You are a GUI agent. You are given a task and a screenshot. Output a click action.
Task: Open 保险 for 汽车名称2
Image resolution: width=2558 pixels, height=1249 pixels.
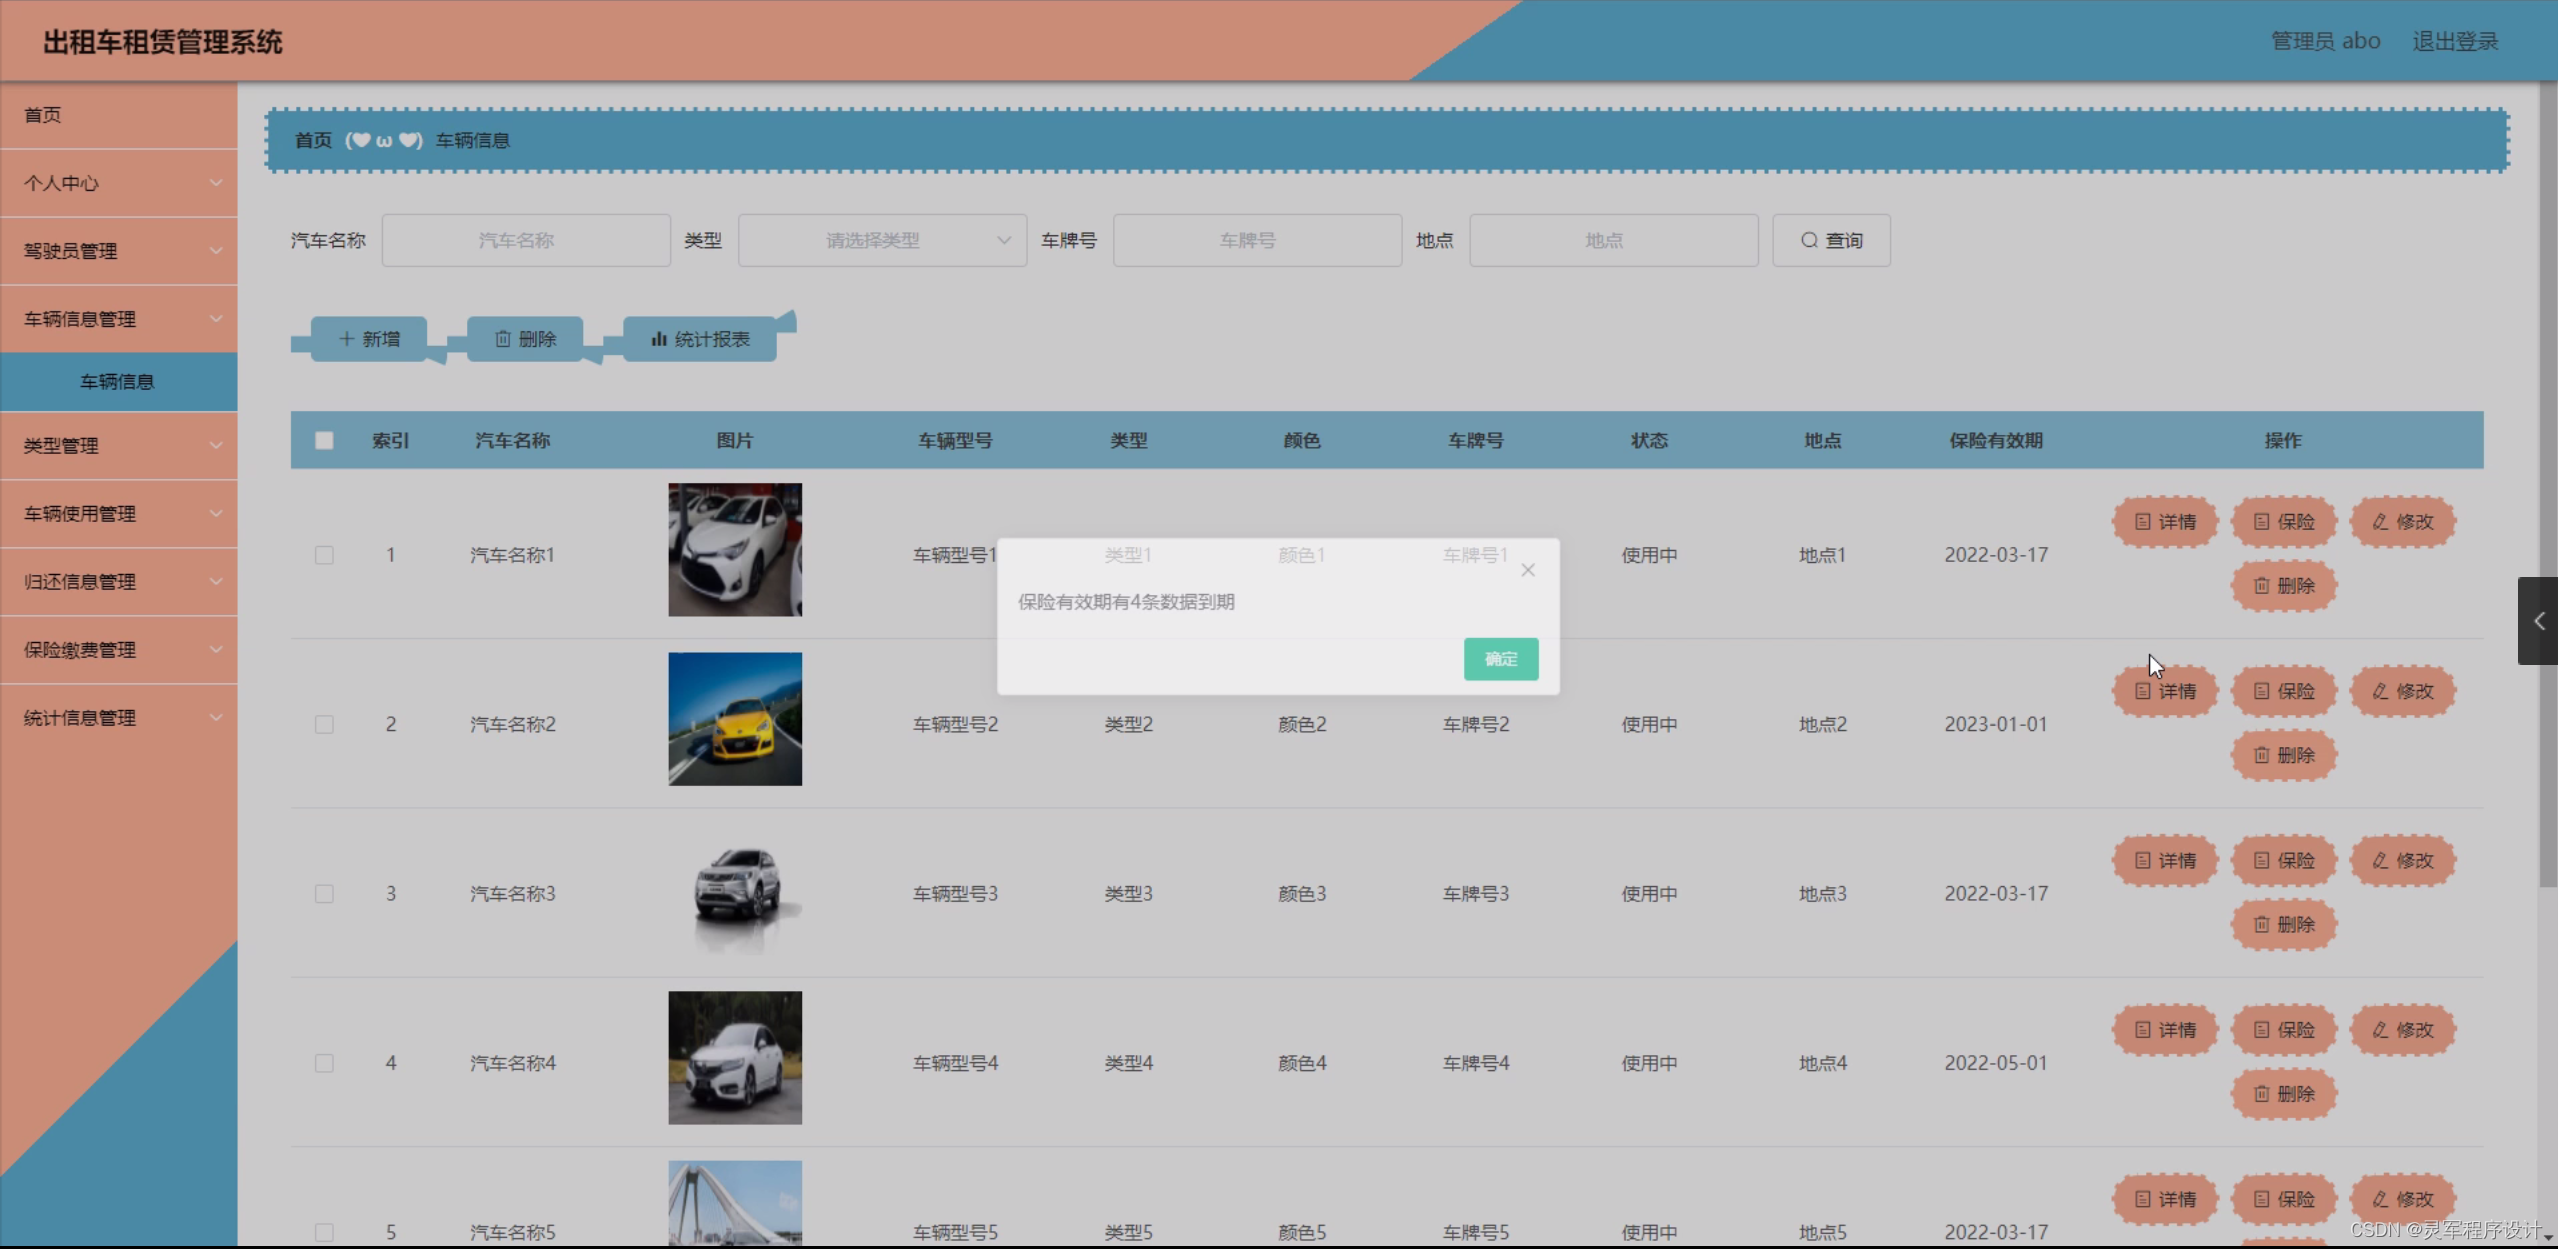(x=2284, y=691)
